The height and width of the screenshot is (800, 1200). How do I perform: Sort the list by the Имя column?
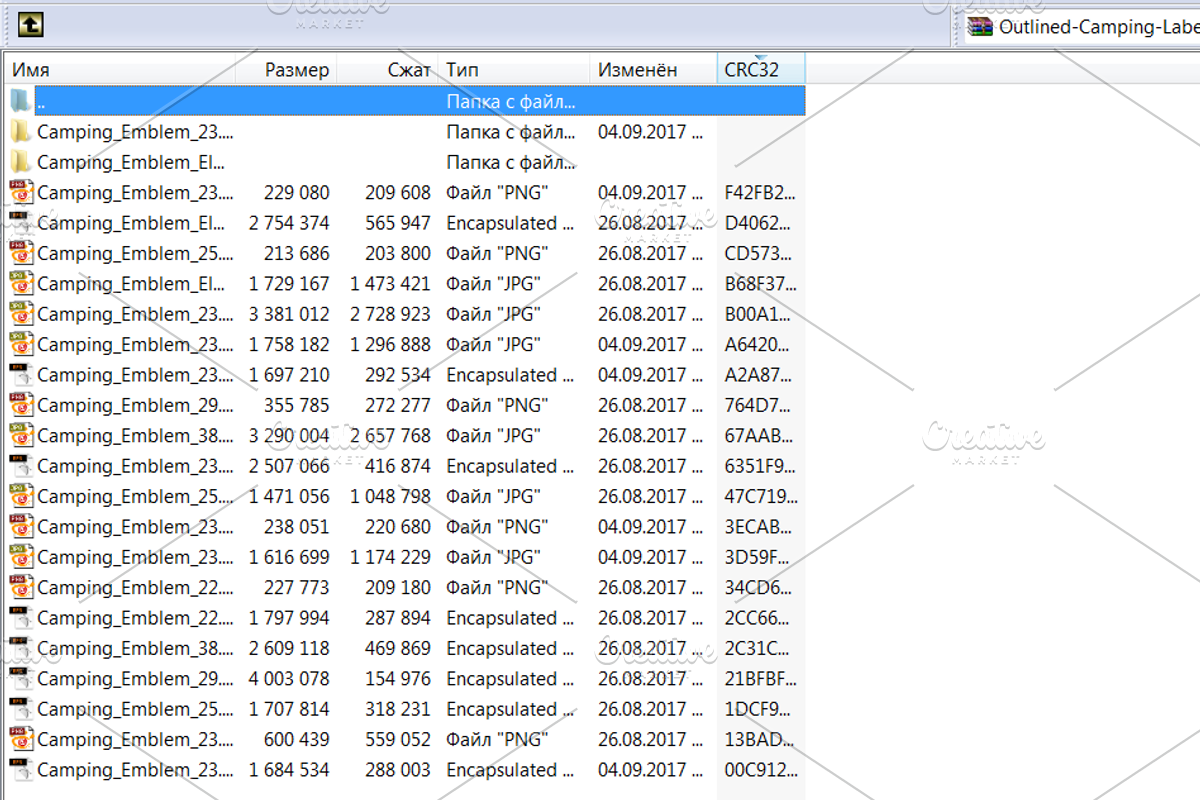coord(120,70)
